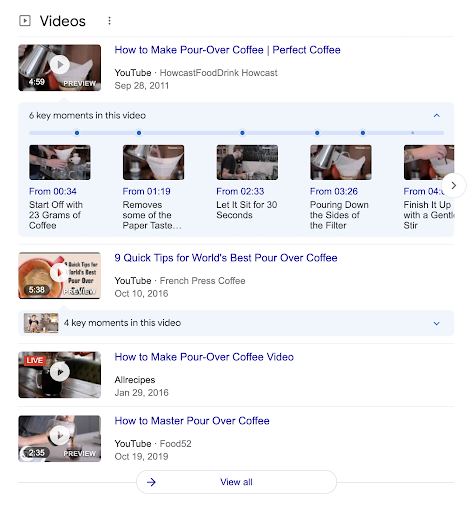Image resolution: width=469 pixels, height=512 pixels.
Task: Open key moment 'From 01:19' thumbnail
Action: (x=153, y=162)
